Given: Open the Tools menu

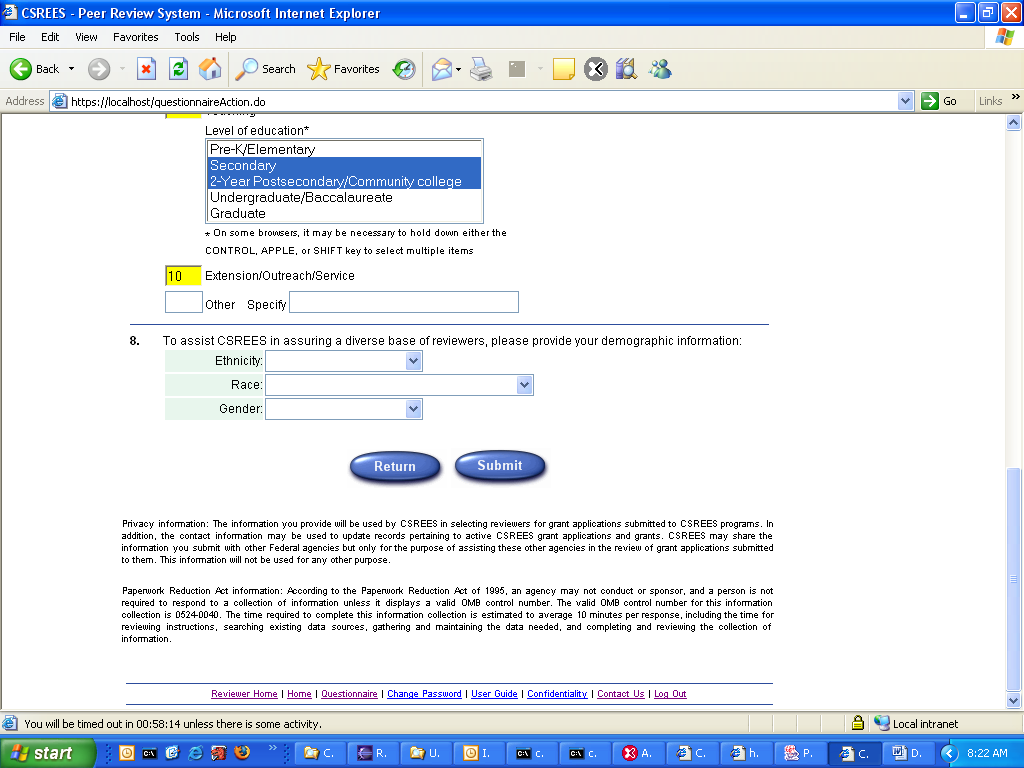Looking at the screenshot, I should pos(187,37).
